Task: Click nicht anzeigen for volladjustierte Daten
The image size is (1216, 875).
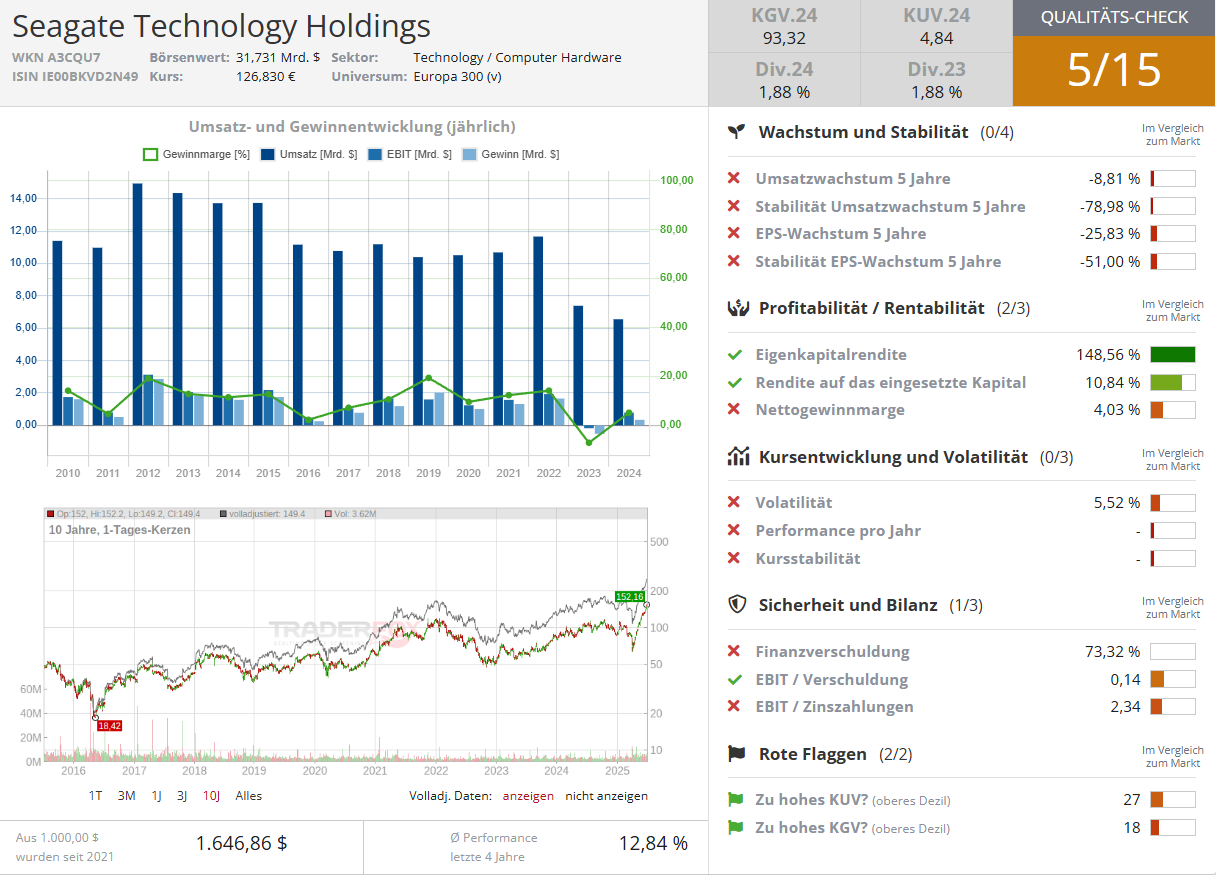Action: pyautogui.click(x=606, y=796)
